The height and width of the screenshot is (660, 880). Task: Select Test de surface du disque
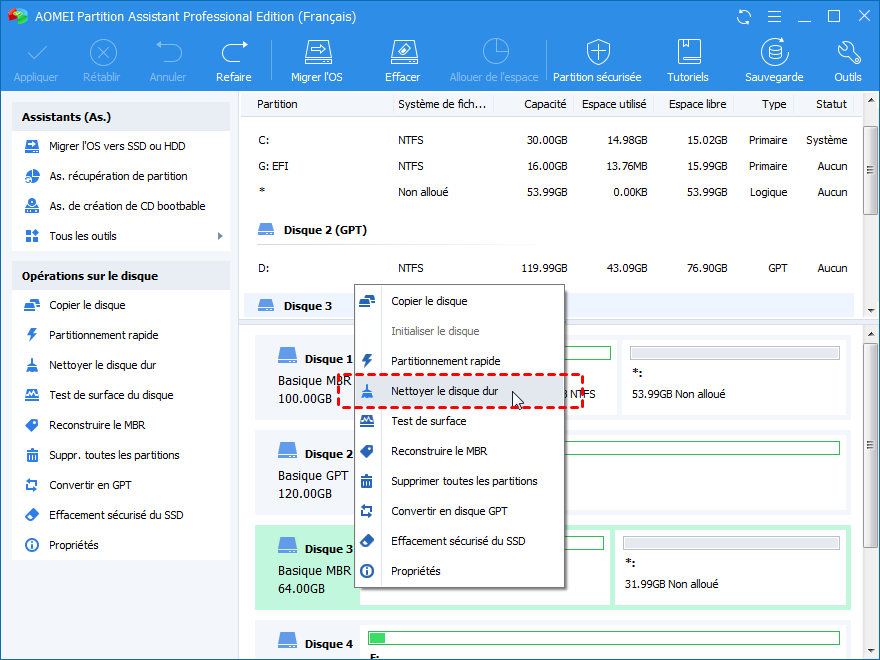tap(111, 395)
